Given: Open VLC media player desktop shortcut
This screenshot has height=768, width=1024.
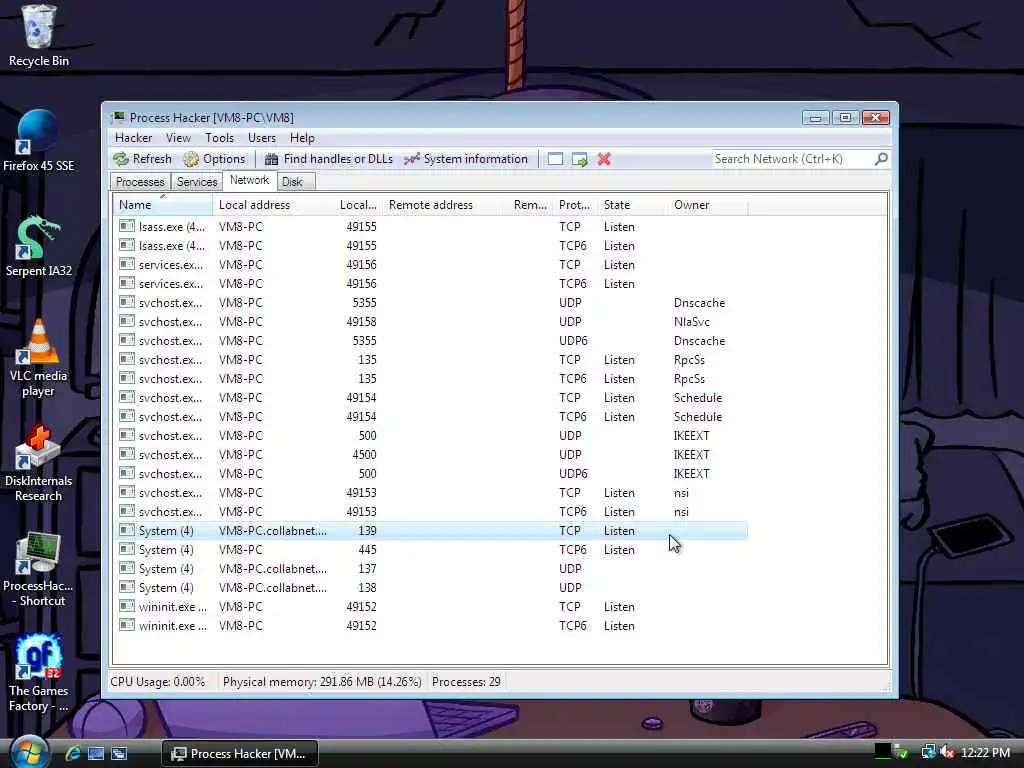Looking at the screenshot, I should tap(39, 359).
